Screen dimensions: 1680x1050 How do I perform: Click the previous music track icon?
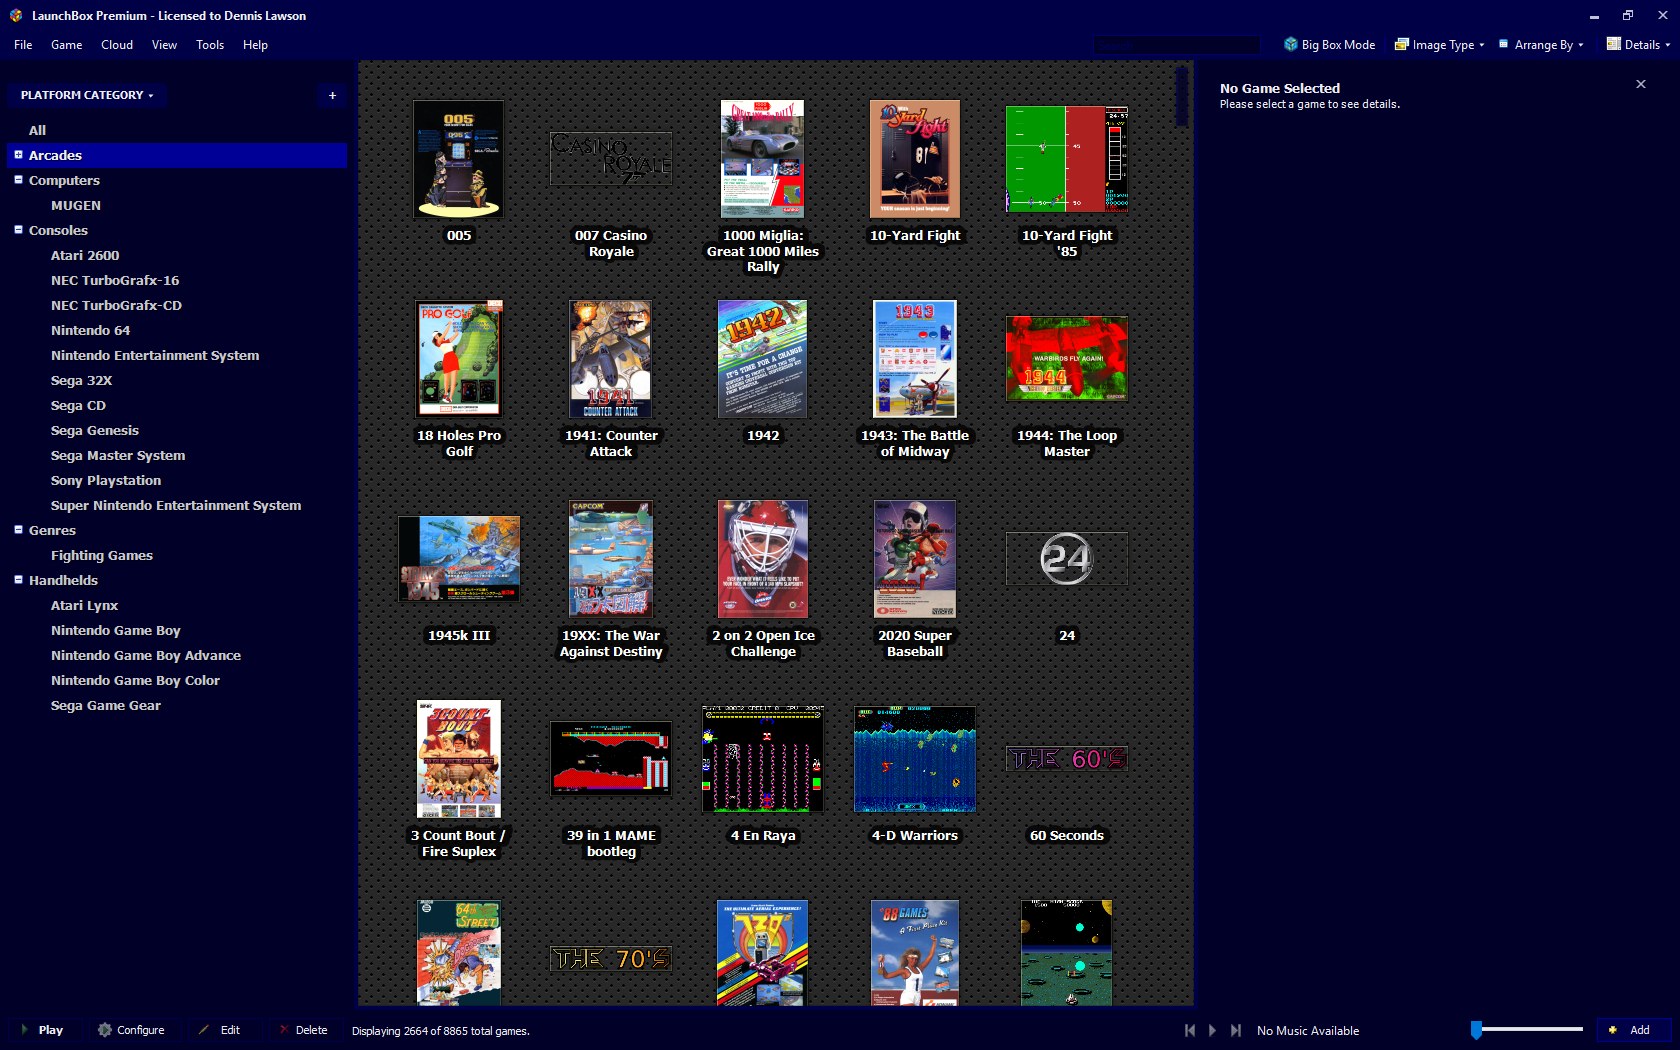pos(1189,1030)
